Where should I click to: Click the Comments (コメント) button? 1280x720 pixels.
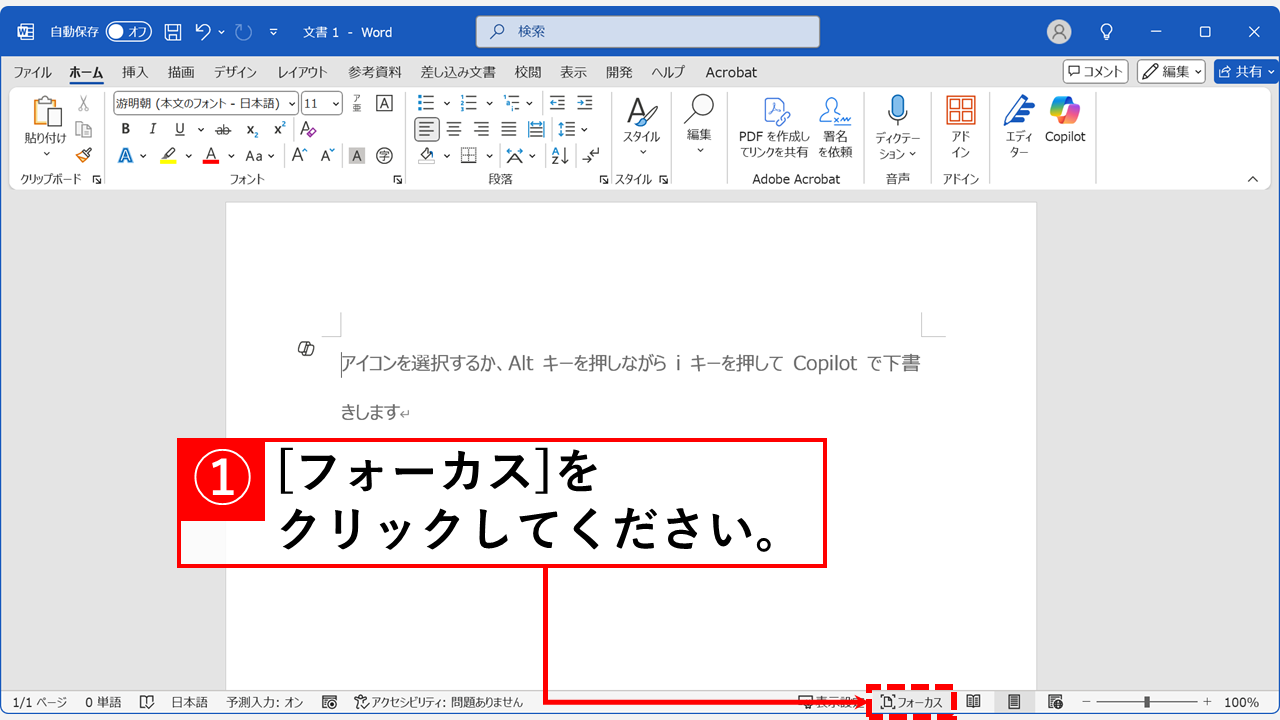(1095, 71)
